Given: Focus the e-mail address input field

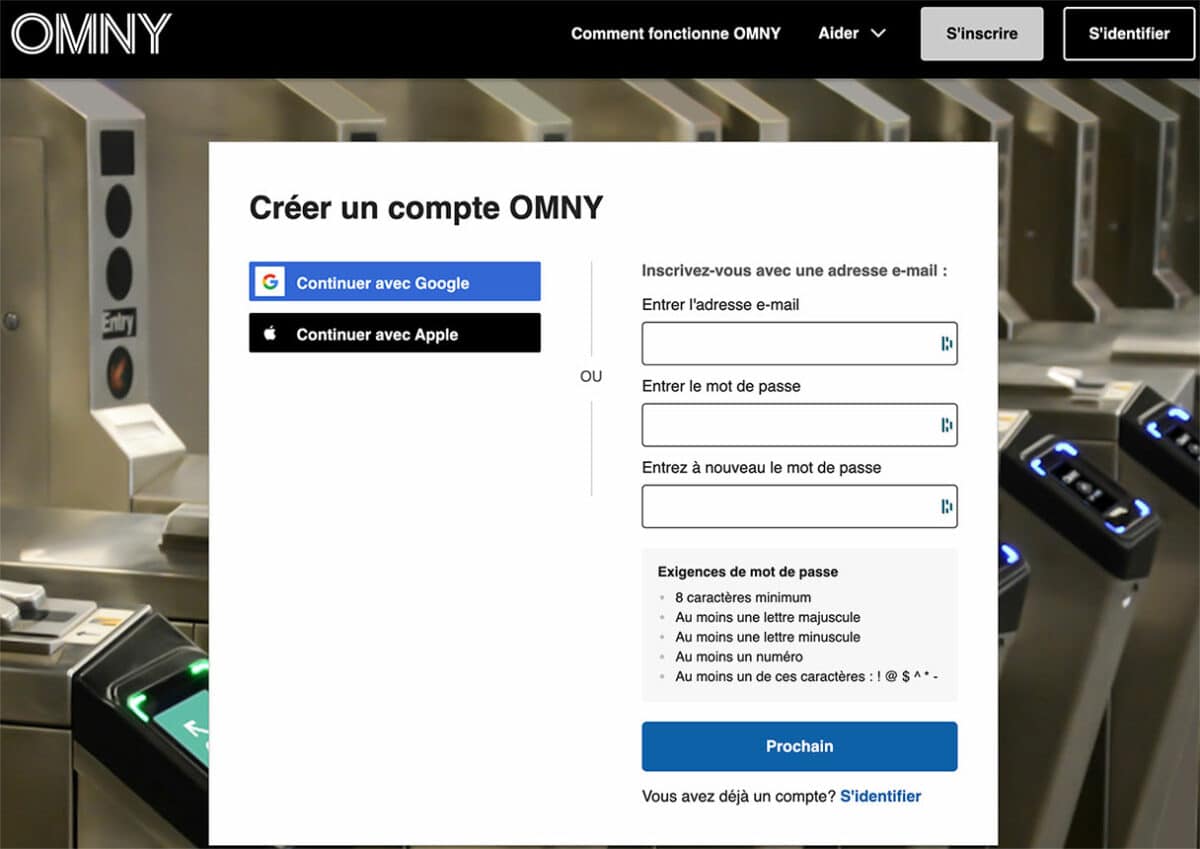Looking at the screenshot, I should point(800,344).
